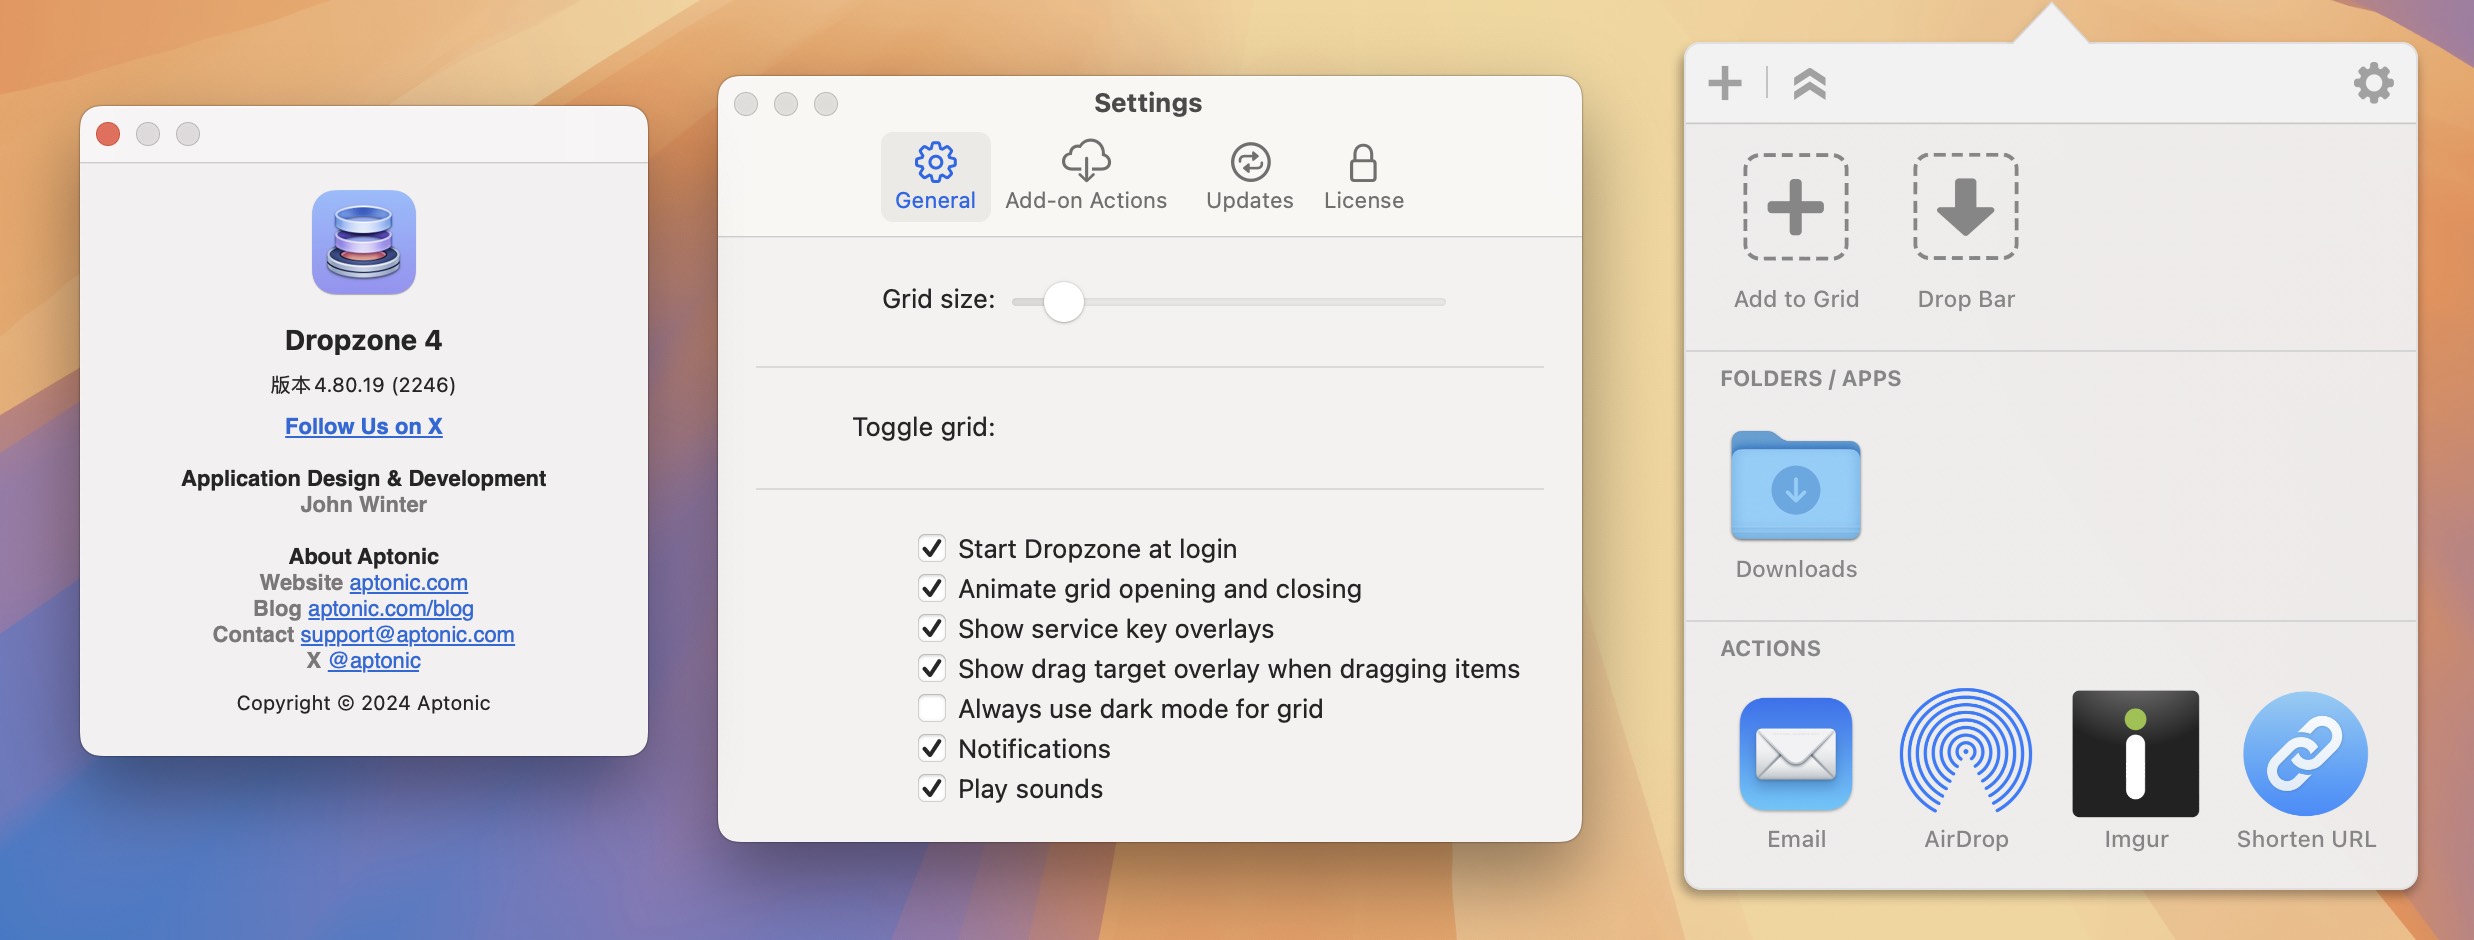Enable Always use dark mode for grid
This screenshot has width=2474, height=940.
pos(932,708)
